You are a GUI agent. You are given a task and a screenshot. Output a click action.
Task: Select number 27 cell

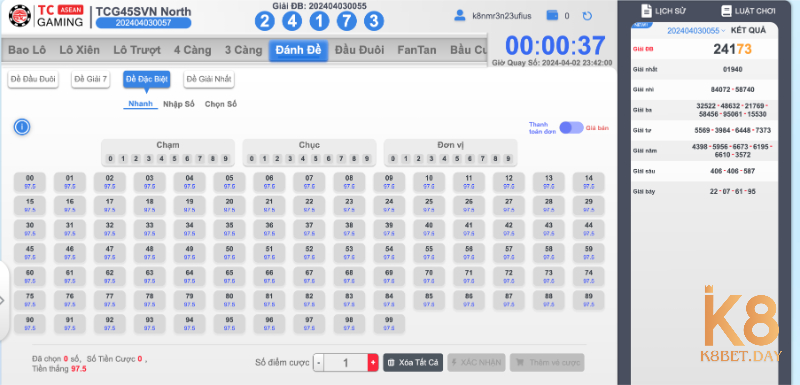509,205
